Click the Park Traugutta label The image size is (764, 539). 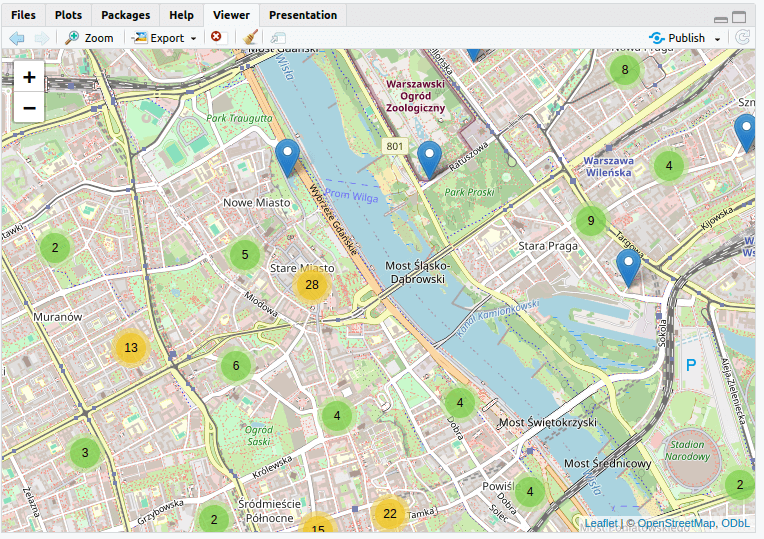(239, 118)
